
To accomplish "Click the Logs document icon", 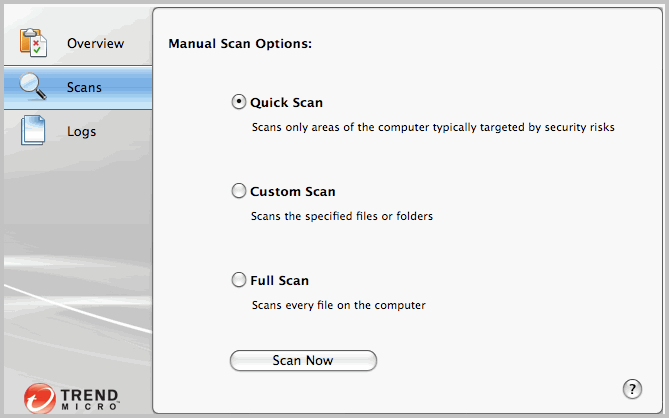I will tap(34, 132).
